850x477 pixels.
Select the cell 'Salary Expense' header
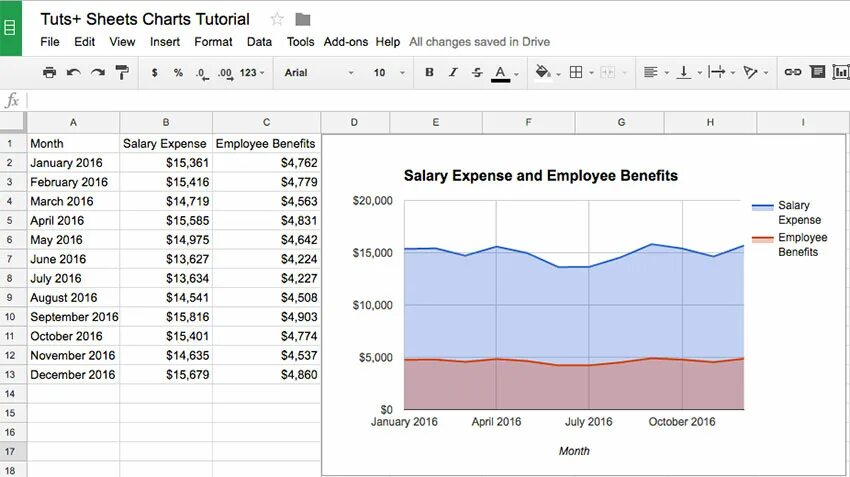coord(166,144)
